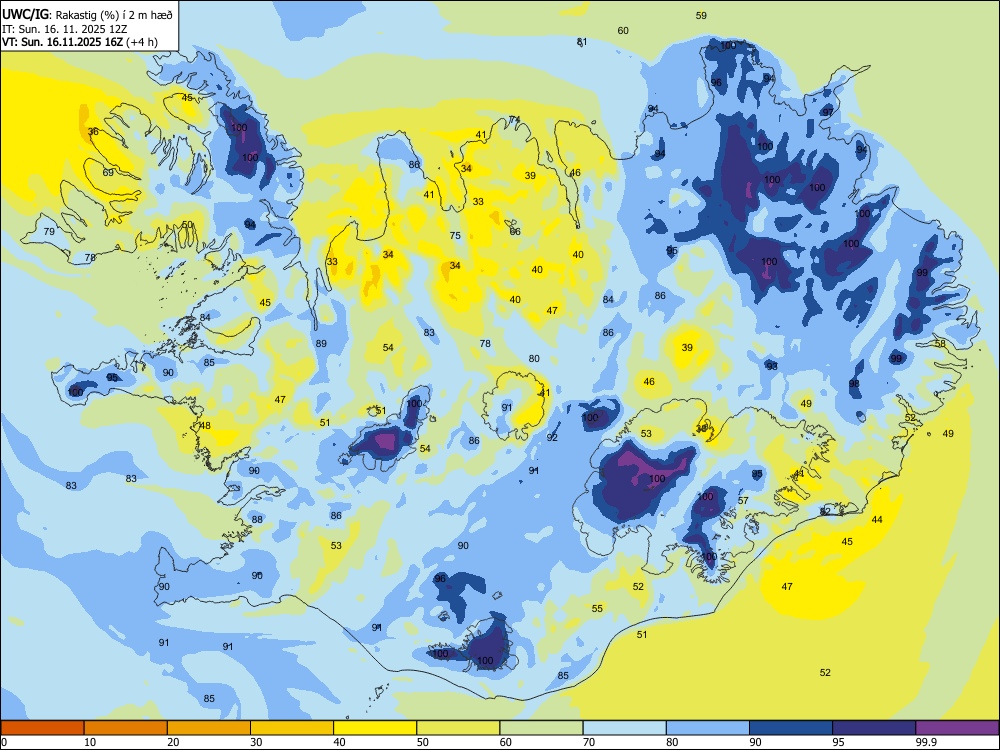1000x750 pixels.
Task: Click the color bar tick label '0'
Action: (4, 742)
